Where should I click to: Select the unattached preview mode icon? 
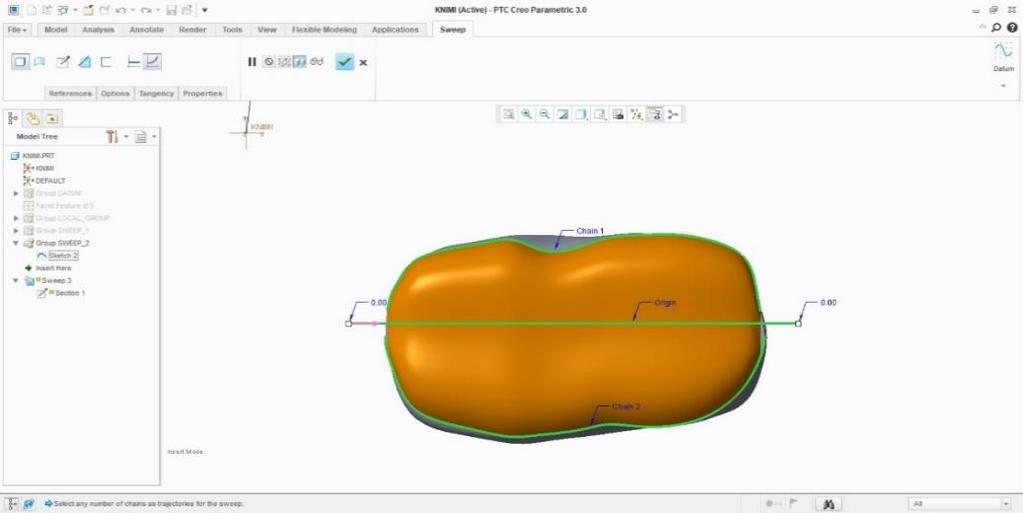click(284, 62)
